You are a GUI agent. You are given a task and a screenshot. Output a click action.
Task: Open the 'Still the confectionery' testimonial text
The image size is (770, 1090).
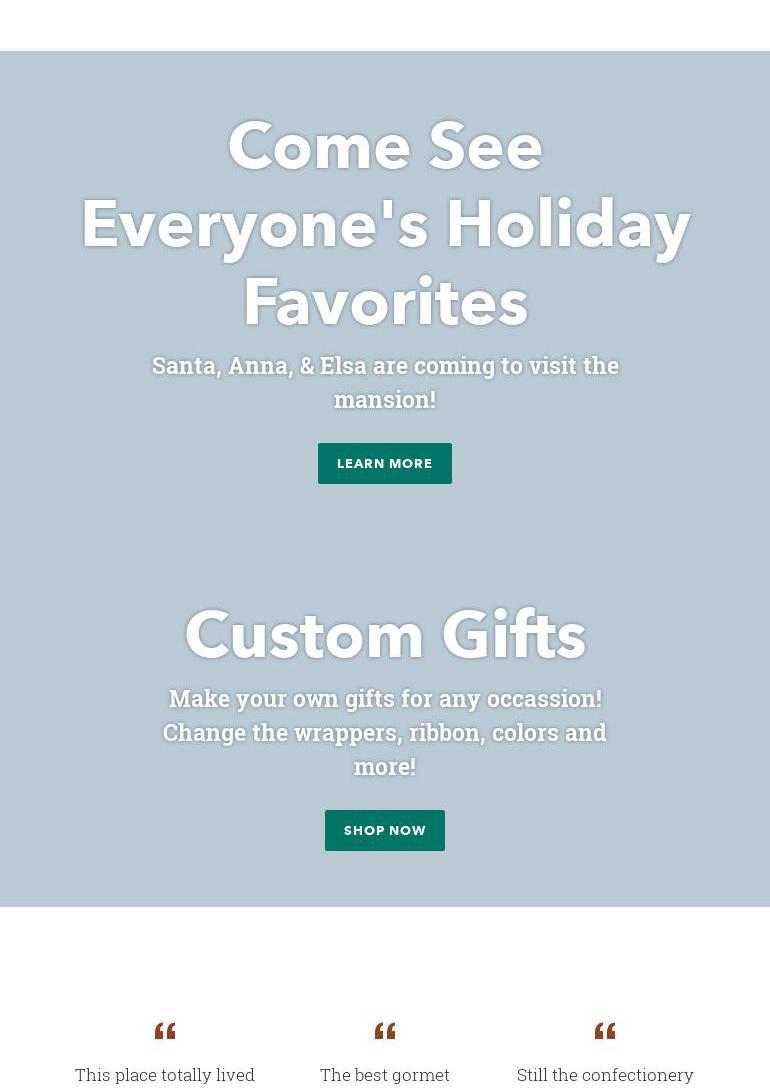pyautogui.click(x=605, y=1075)
